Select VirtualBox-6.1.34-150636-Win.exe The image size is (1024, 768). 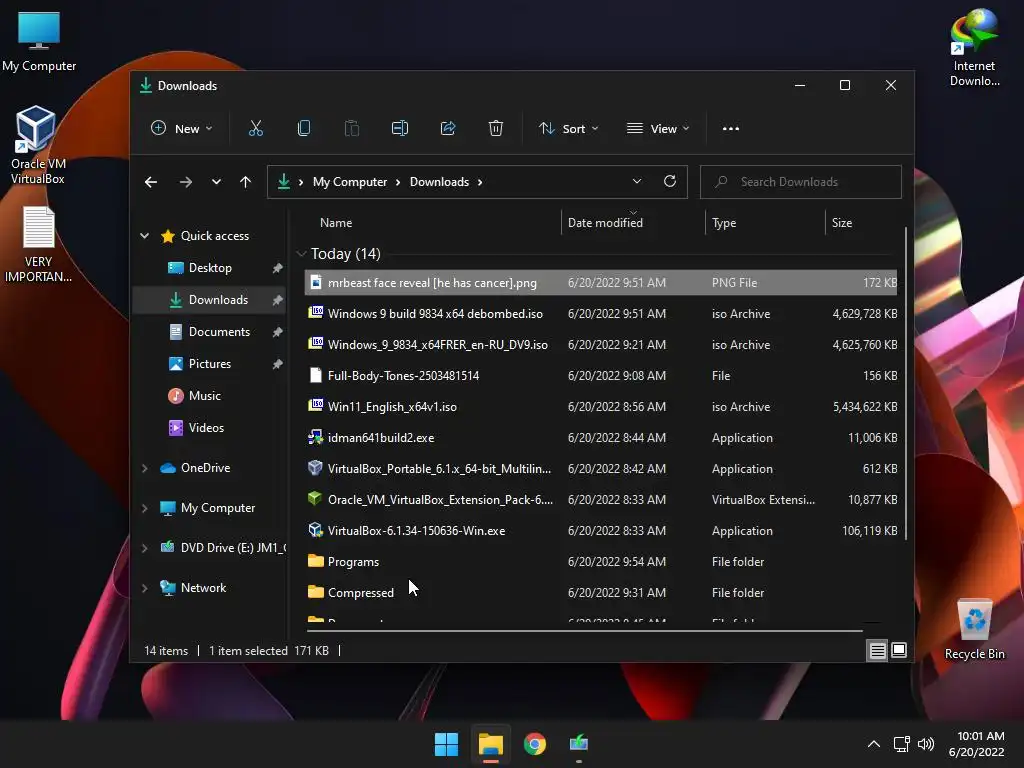click(x=601, y=531)
